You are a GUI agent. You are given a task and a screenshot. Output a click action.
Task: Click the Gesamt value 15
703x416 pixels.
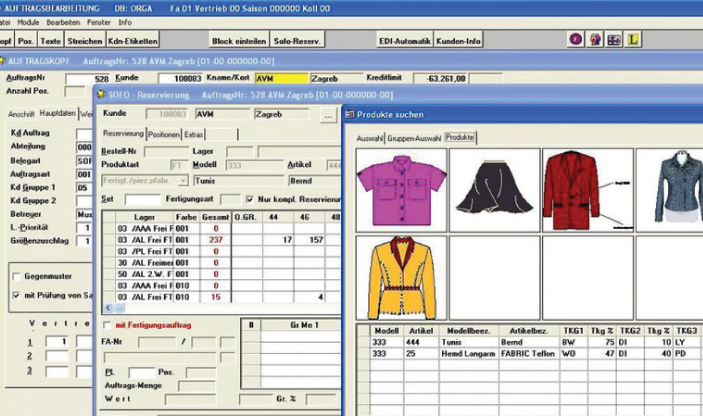click(x=216, y=297)
